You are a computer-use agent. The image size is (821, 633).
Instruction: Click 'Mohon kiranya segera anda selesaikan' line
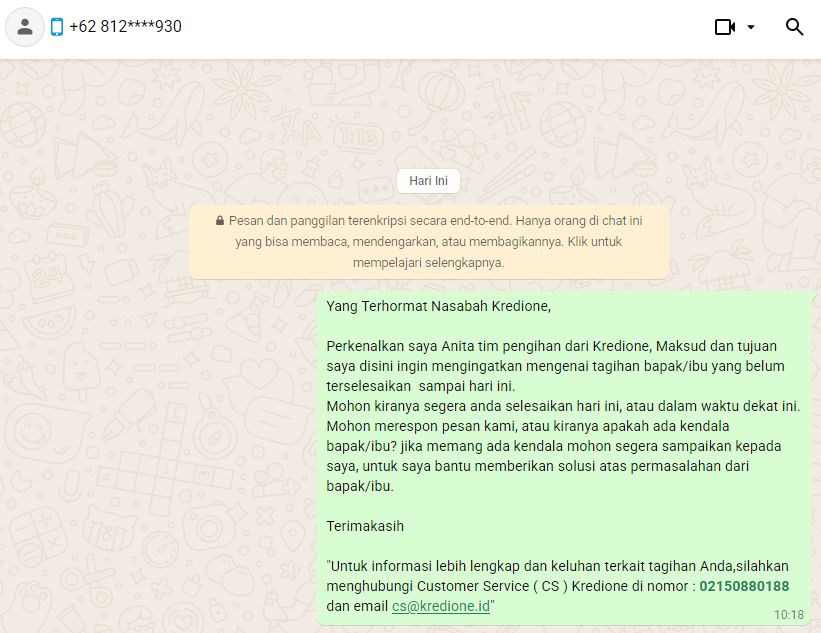pos(563,406)
